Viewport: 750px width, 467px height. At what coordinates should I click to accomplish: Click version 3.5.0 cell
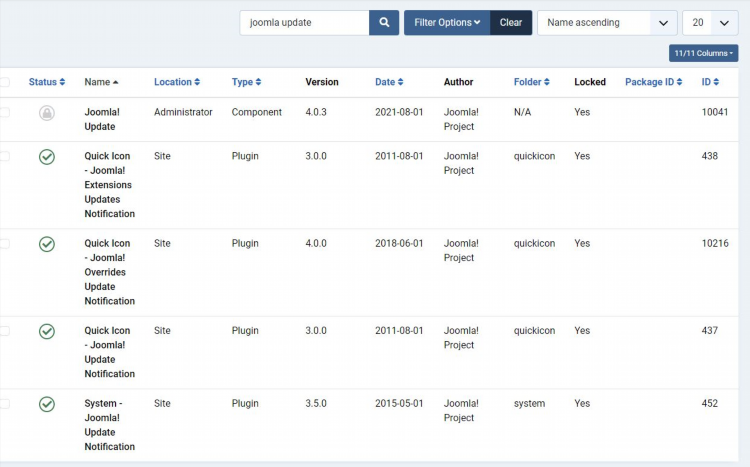tap(316, 403)
